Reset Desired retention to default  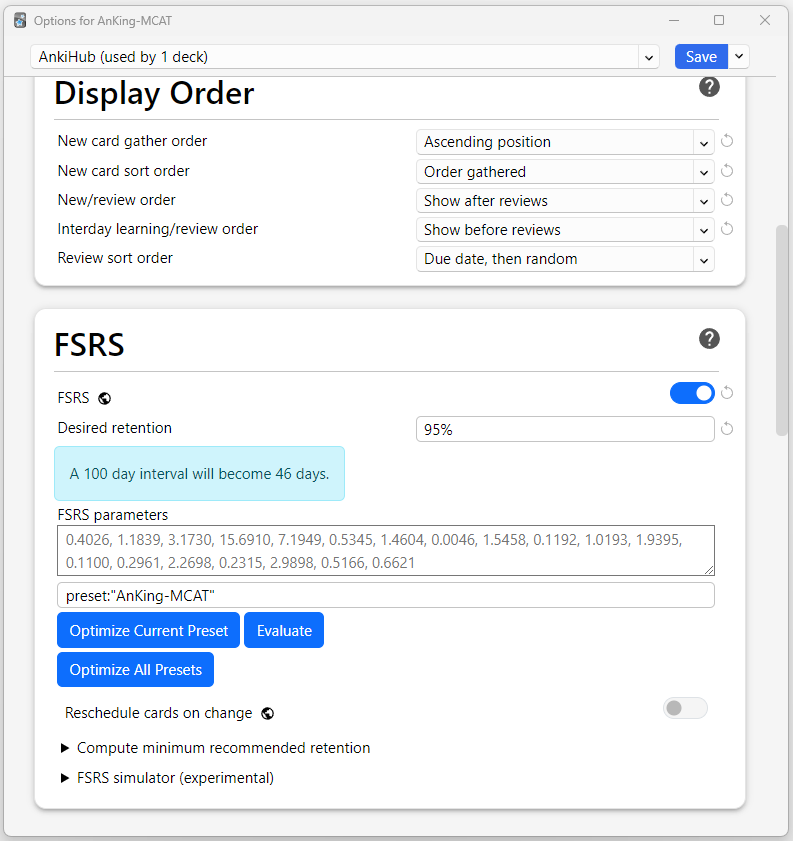pyautogui.click(x=727, y=429)
